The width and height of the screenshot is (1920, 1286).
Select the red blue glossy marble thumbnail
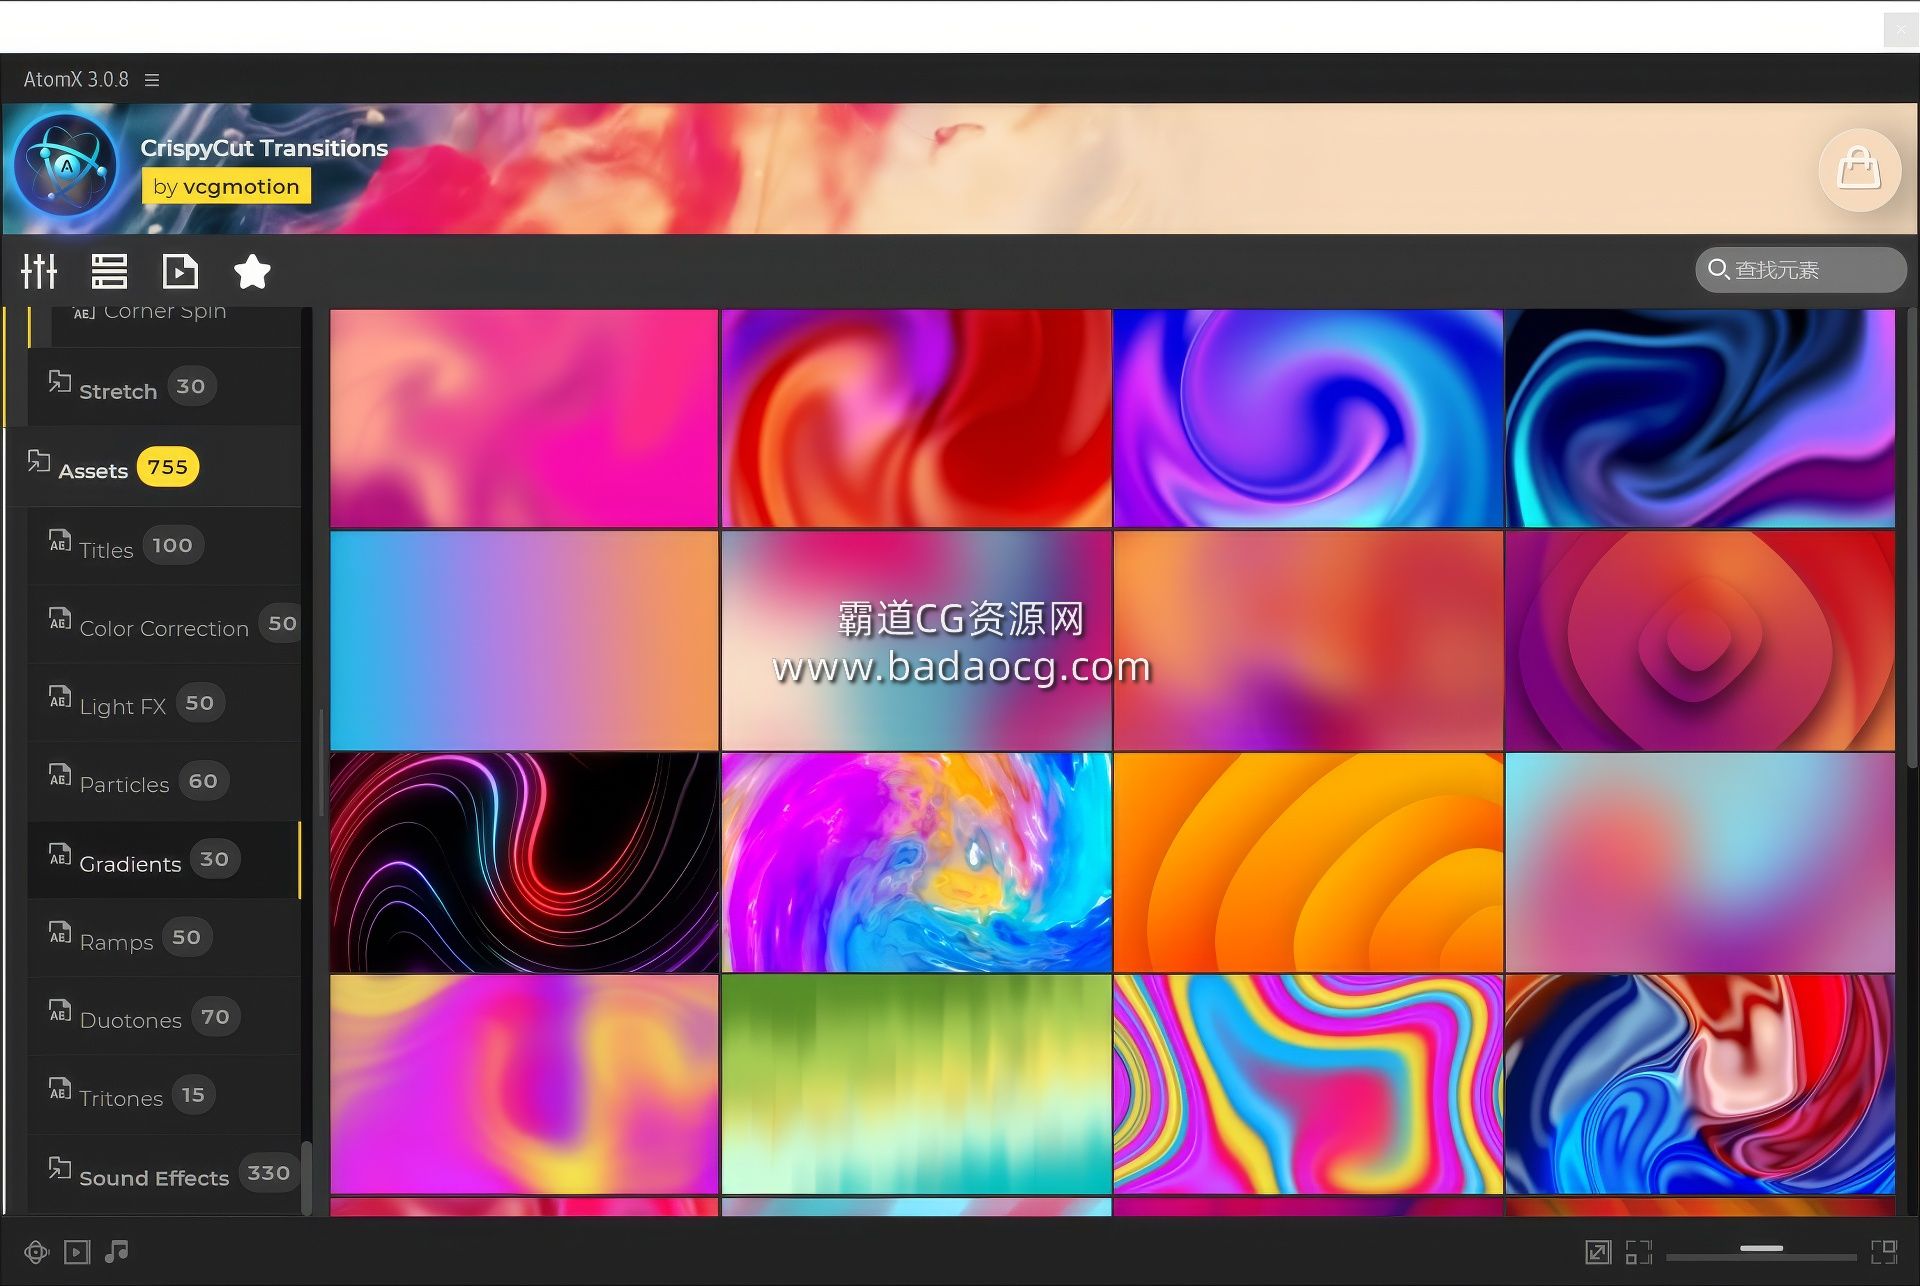pos(1700,1084)
